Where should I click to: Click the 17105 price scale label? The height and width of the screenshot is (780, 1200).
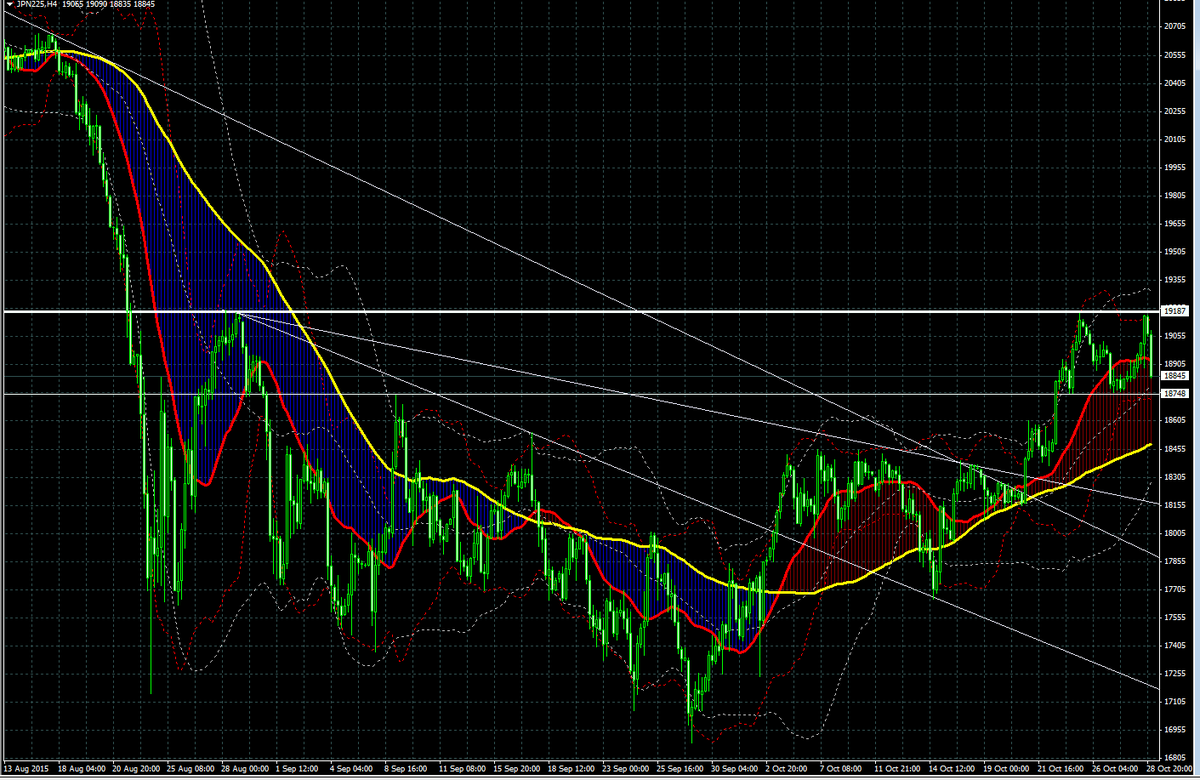coord(1175,703)
